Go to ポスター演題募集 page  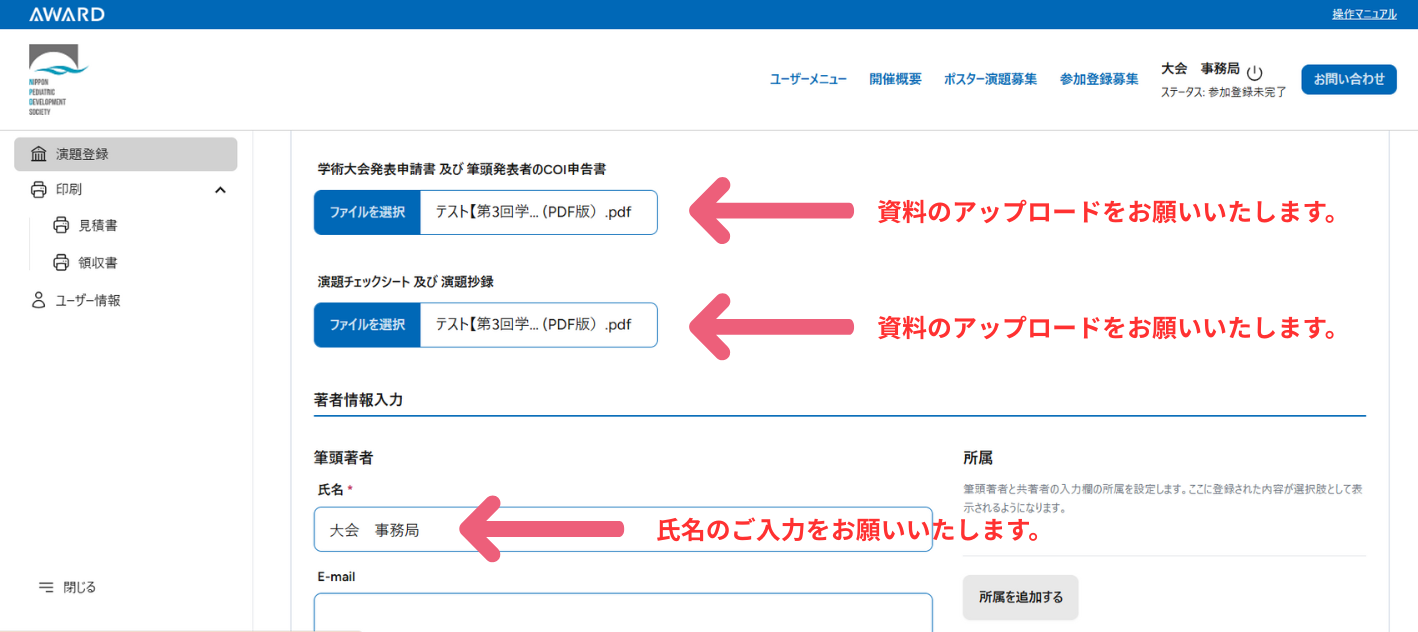(990, 79)
